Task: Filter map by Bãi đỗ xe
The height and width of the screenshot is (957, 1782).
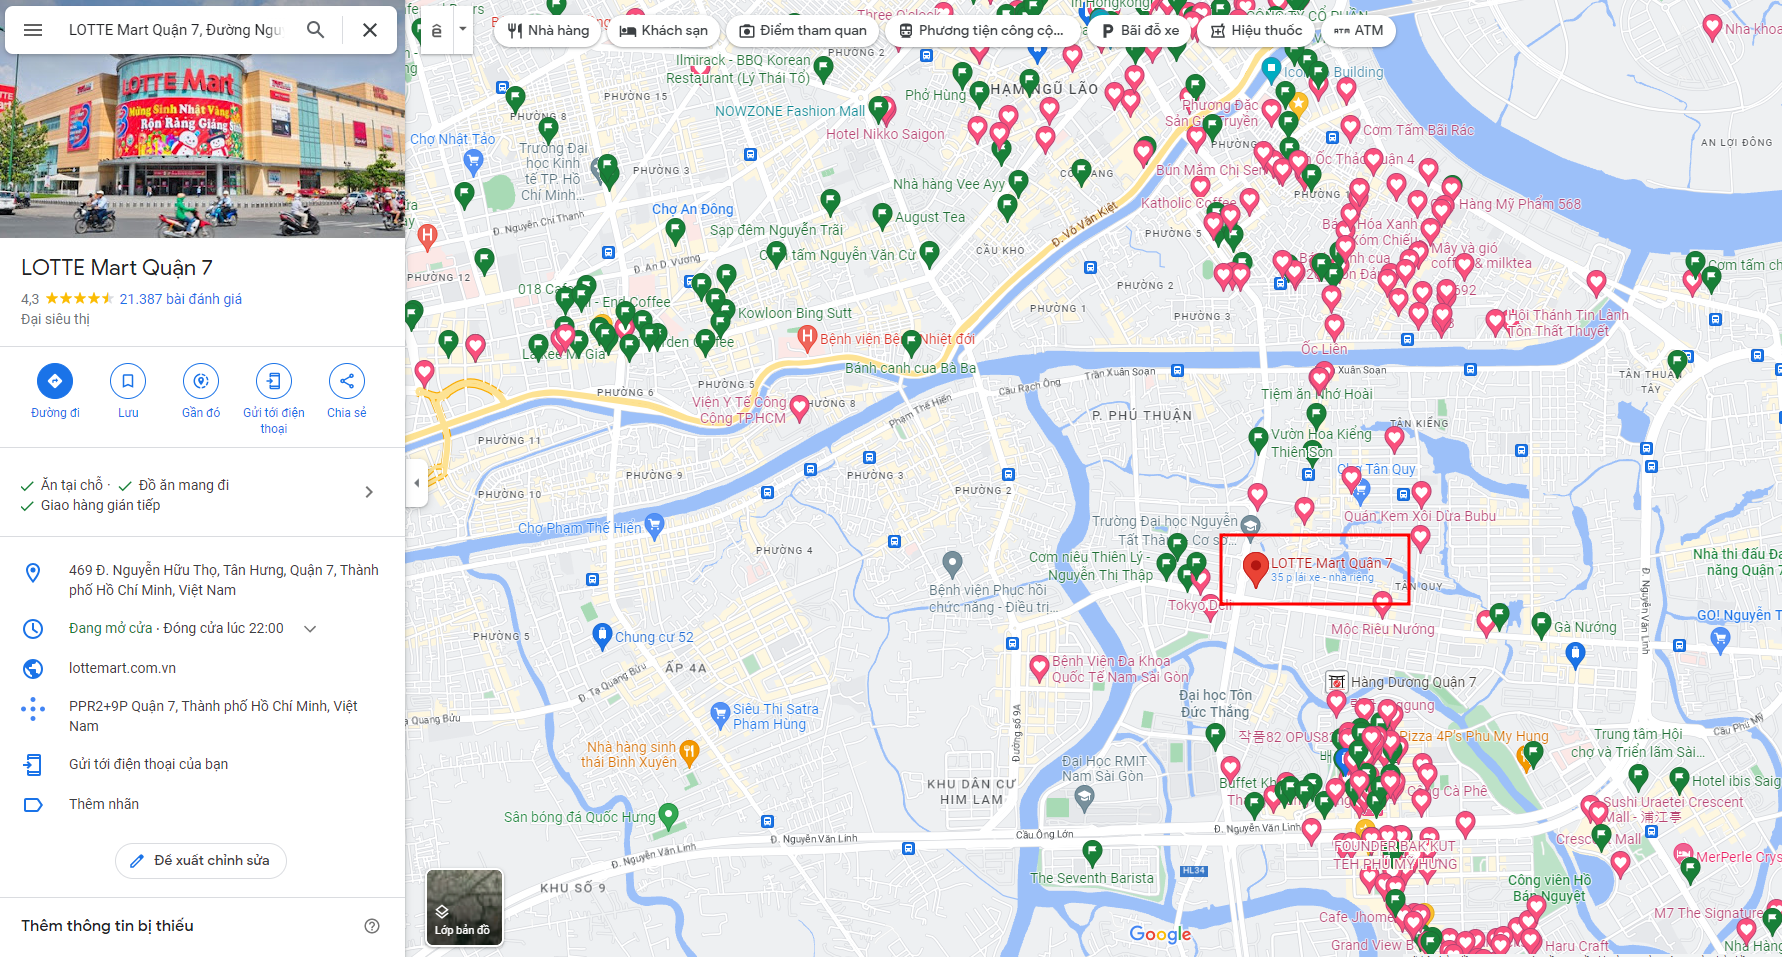Action: (x=1140, y=30)
